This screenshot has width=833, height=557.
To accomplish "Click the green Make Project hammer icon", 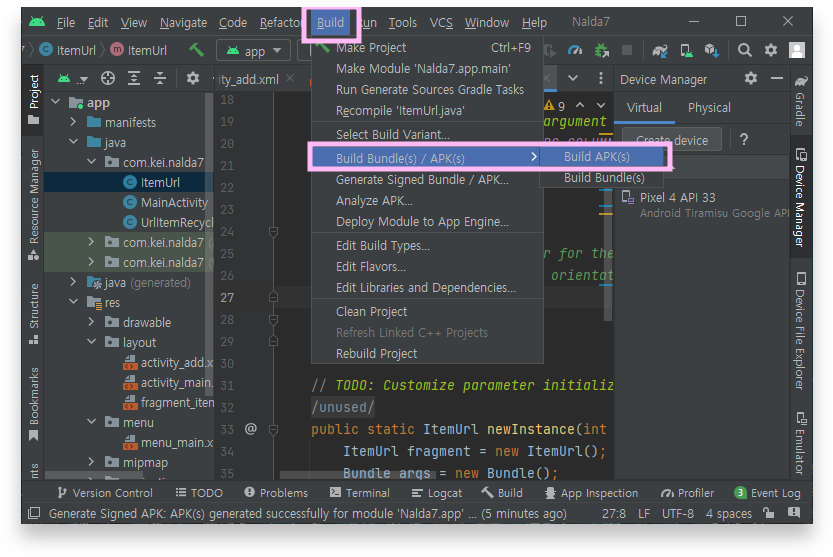I will (197, 50).
